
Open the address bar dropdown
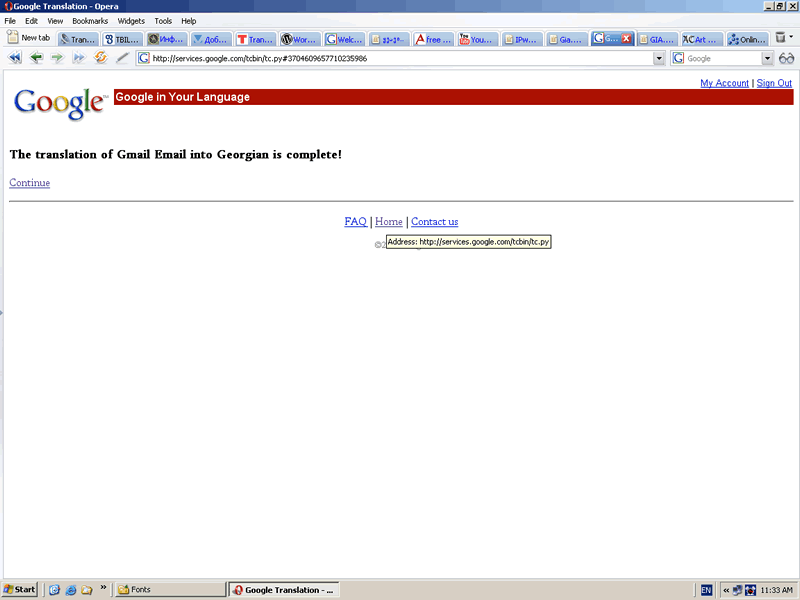point(659,58)
